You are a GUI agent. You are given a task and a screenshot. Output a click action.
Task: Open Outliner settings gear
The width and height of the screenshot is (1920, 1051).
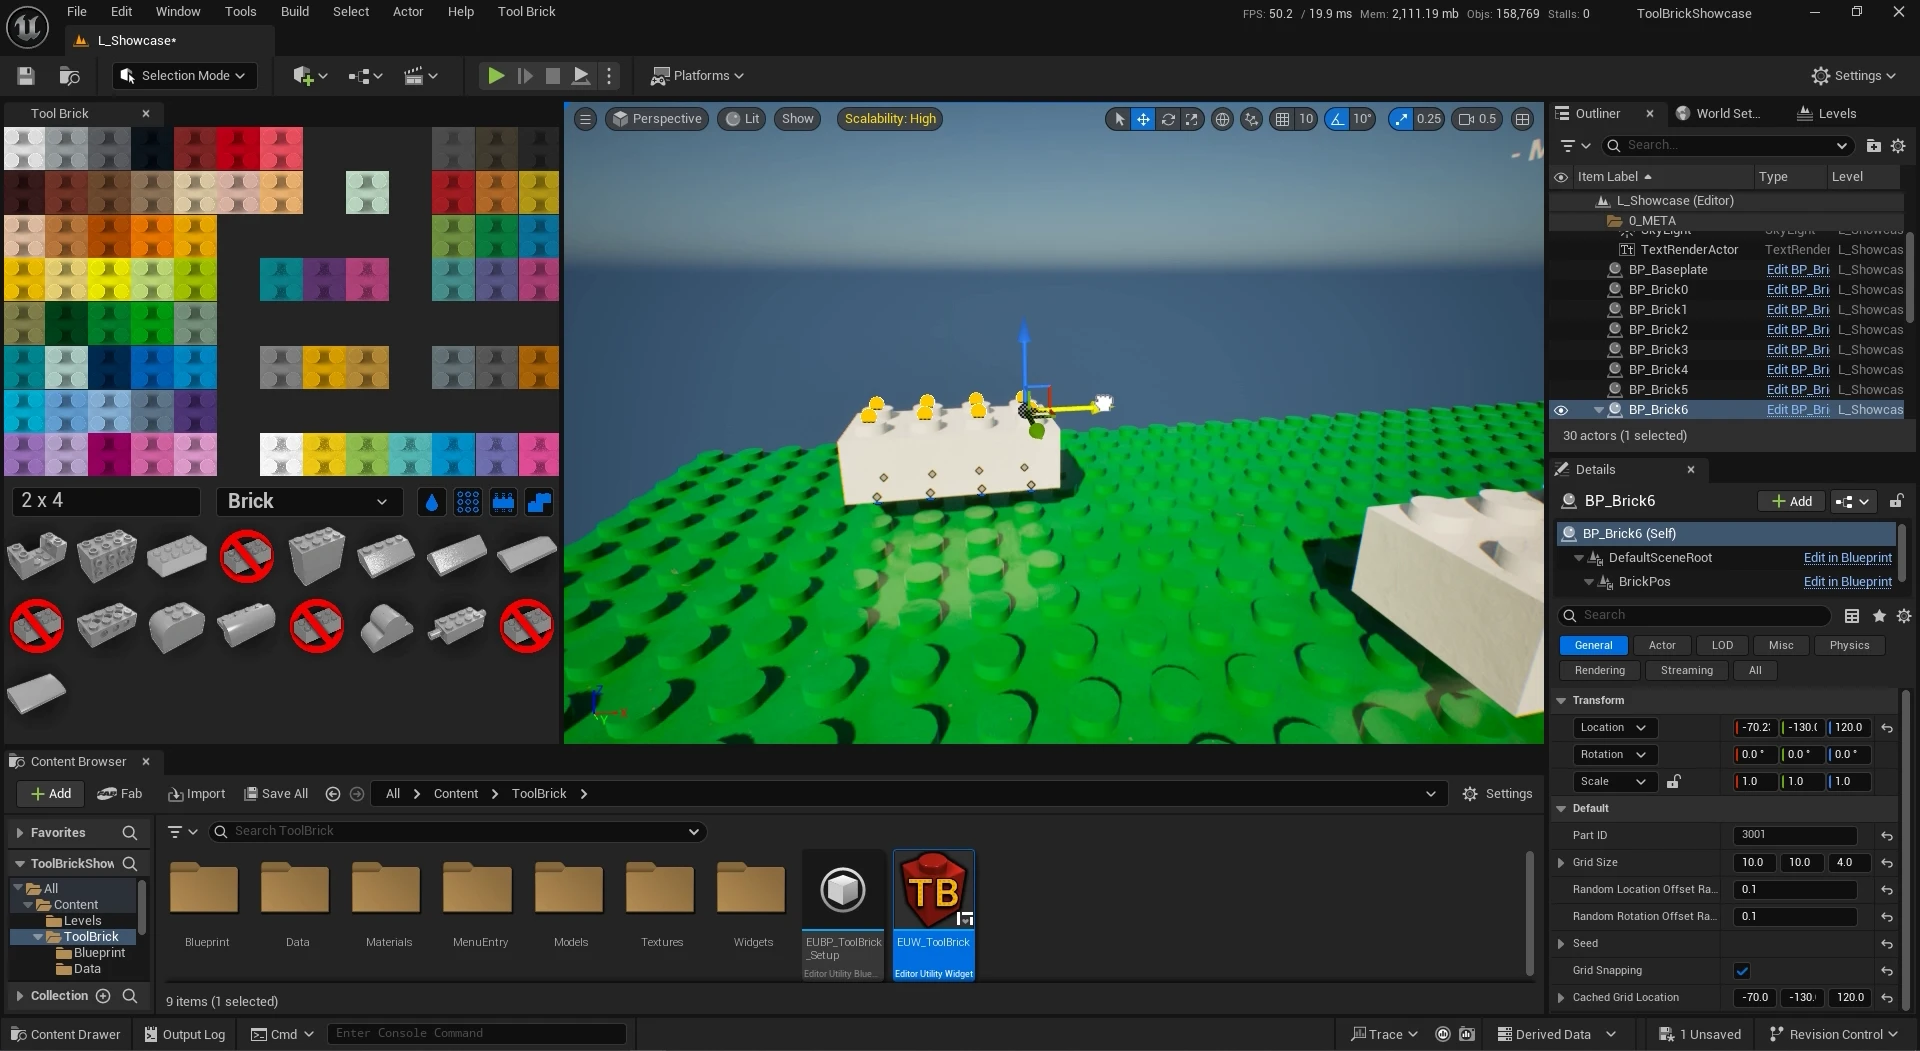(x=1898, y=146)
